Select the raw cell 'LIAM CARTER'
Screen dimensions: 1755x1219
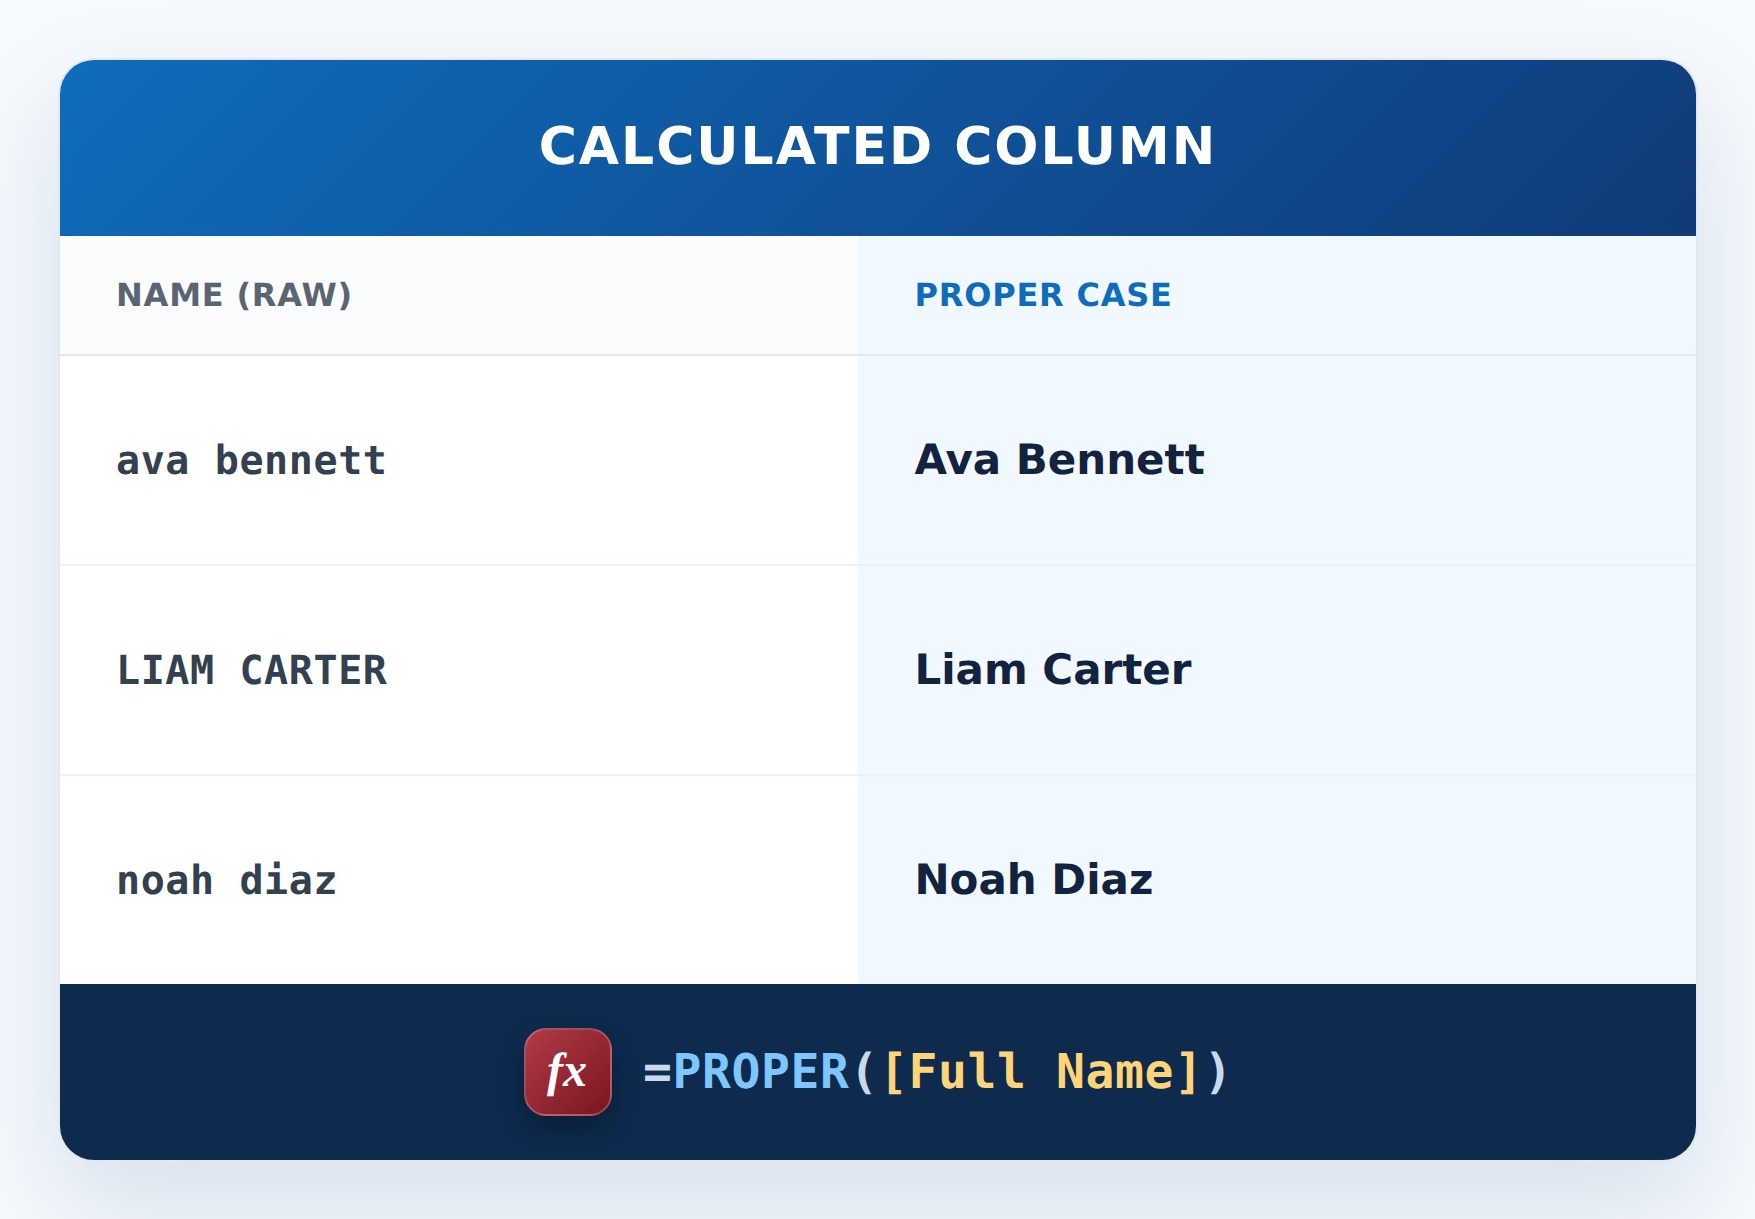[x=459, y=670]
